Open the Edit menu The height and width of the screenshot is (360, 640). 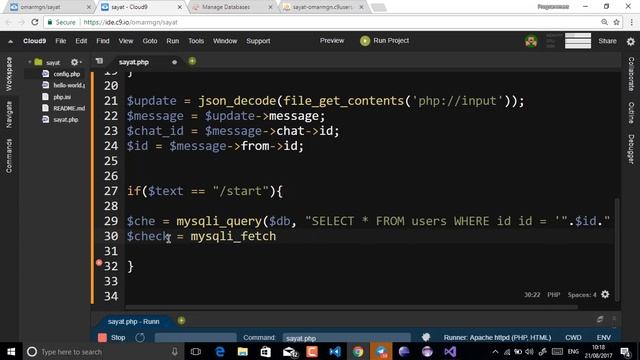[x=81, y=41]
